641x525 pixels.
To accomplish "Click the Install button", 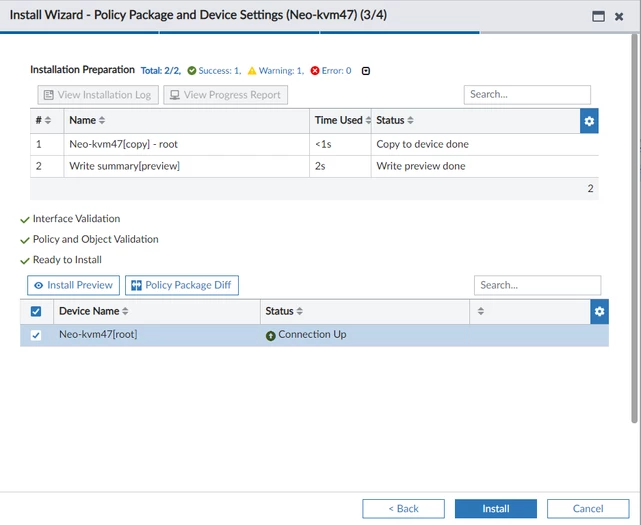I will coord(496,509).
